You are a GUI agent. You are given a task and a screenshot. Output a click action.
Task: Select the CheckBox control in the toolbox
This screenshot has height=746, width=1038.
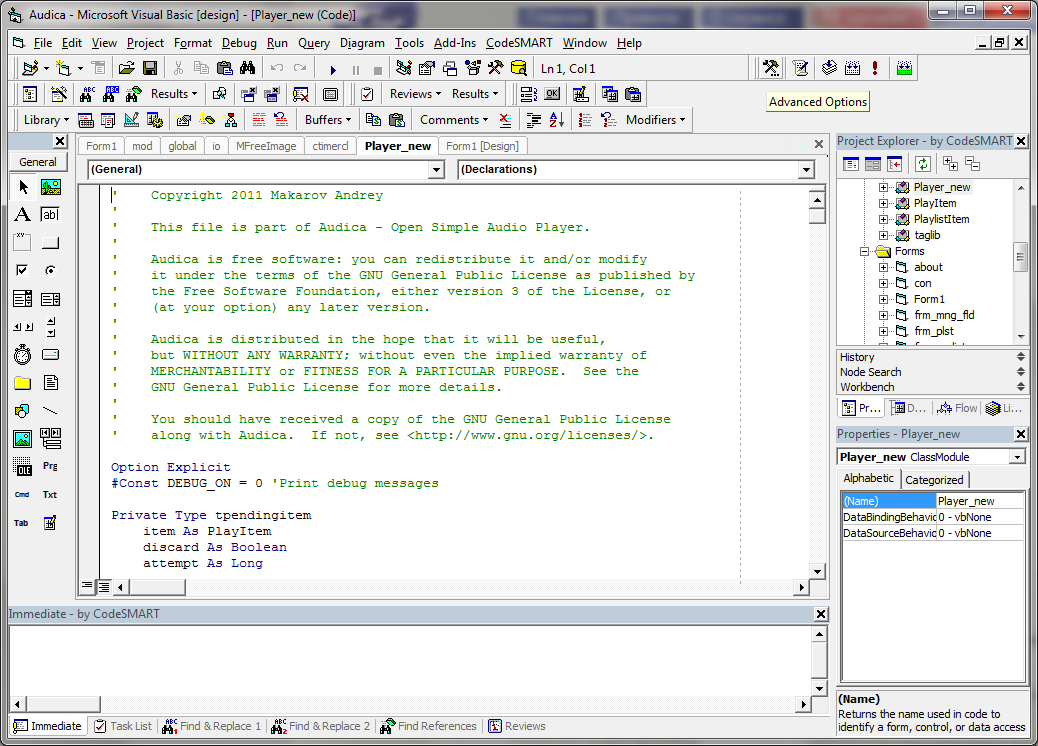tap(23, 270)
